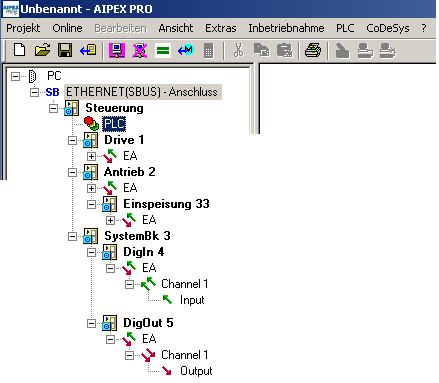Image resolution: width=439 pixels, height=383 pixels.
Task: Collapse the Antrieb 2 node
Action: pos(72,172)
